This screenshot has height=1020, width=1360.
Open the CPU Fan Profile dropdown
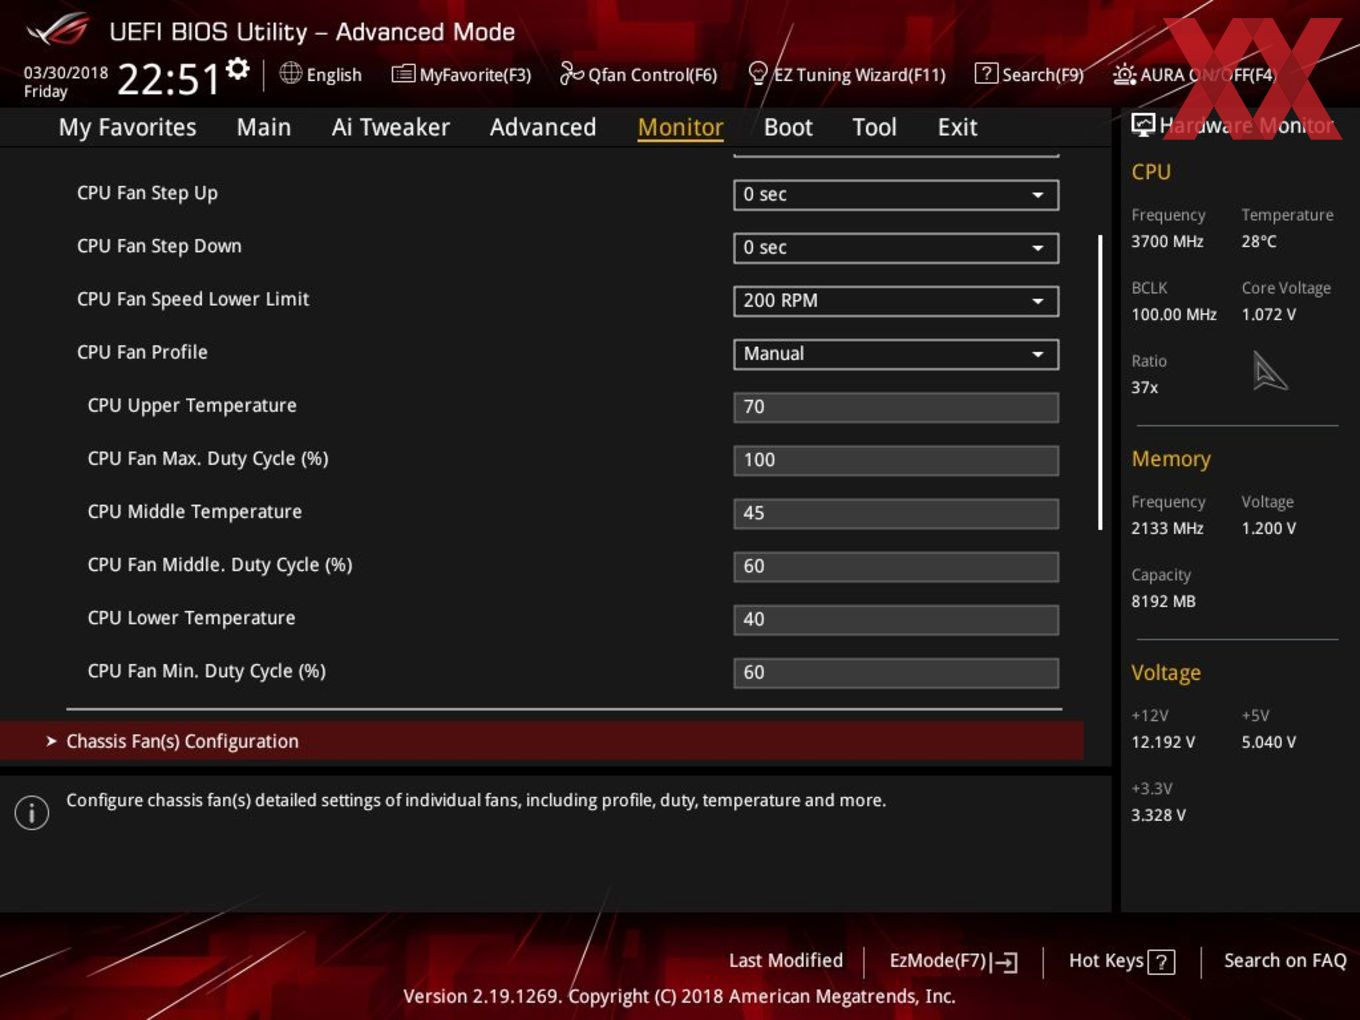click(896, 354)
